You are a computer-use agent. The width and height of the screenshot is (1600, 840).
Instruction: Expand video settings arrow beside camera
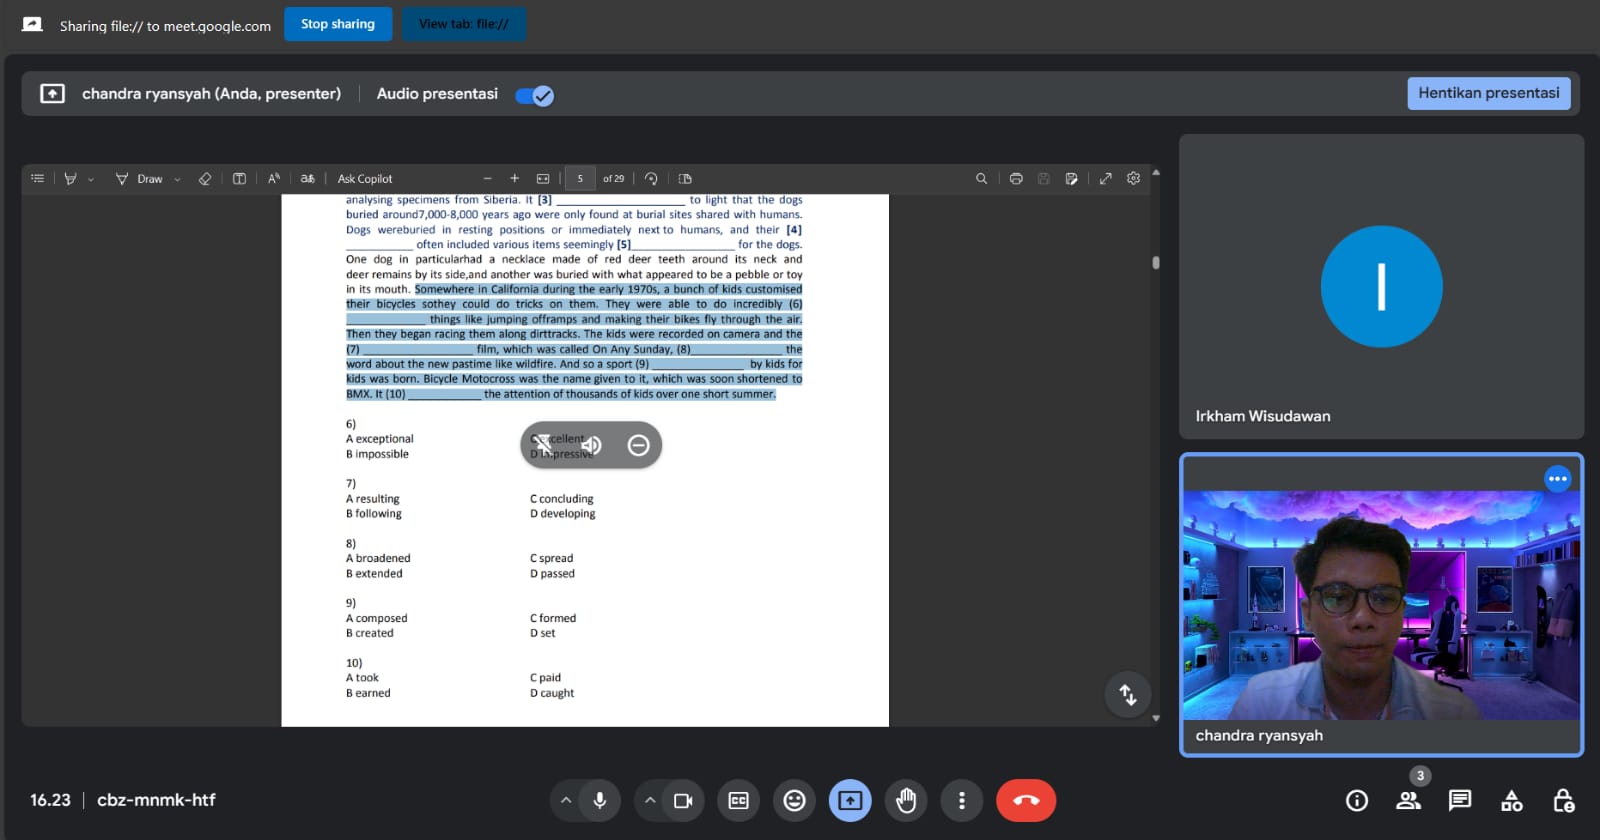tap(650, 800)
